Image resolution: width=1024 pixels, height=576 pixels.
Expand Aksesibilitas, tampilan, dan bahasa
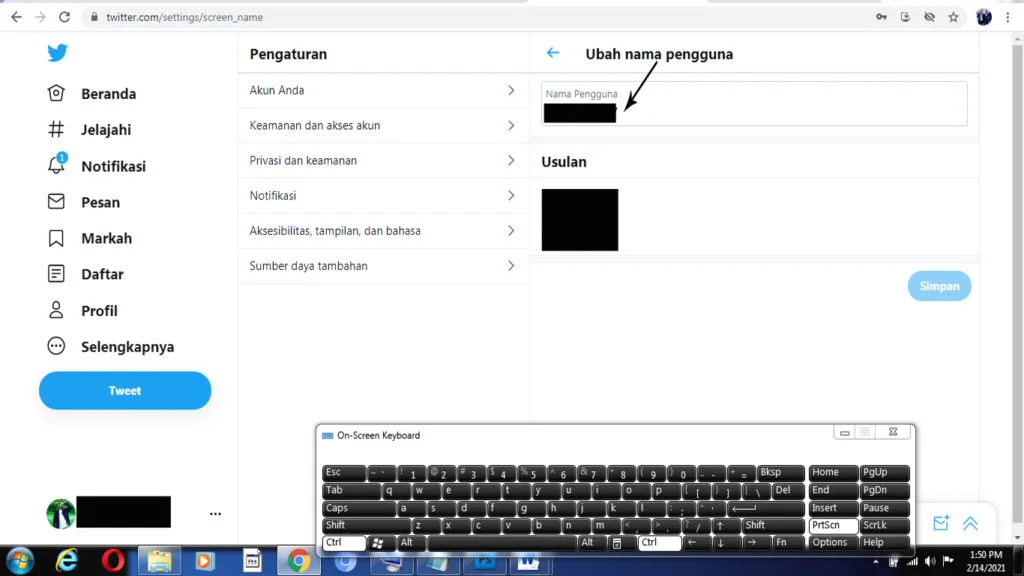click(x=383, y=231)
